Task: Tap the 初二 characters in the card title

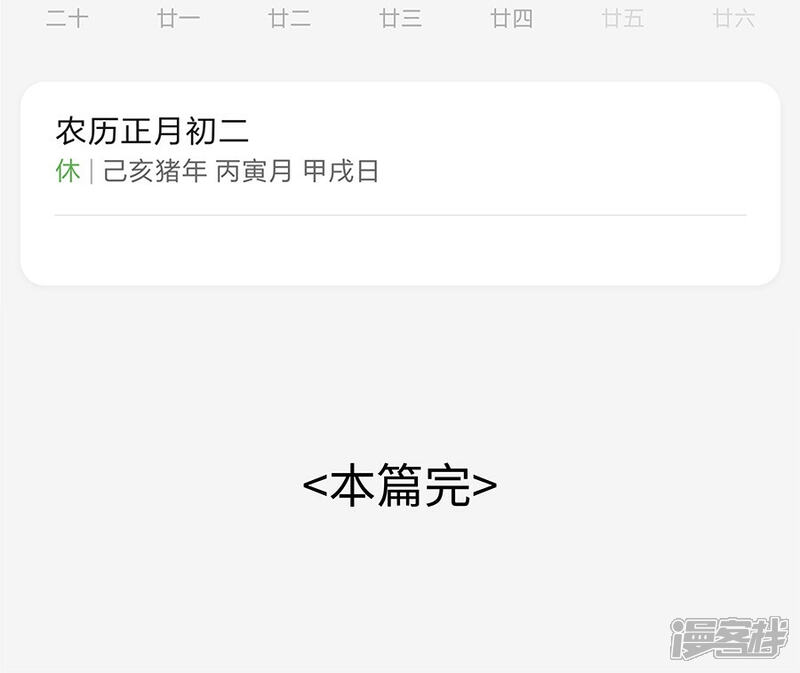Action: tap(217, 131)
